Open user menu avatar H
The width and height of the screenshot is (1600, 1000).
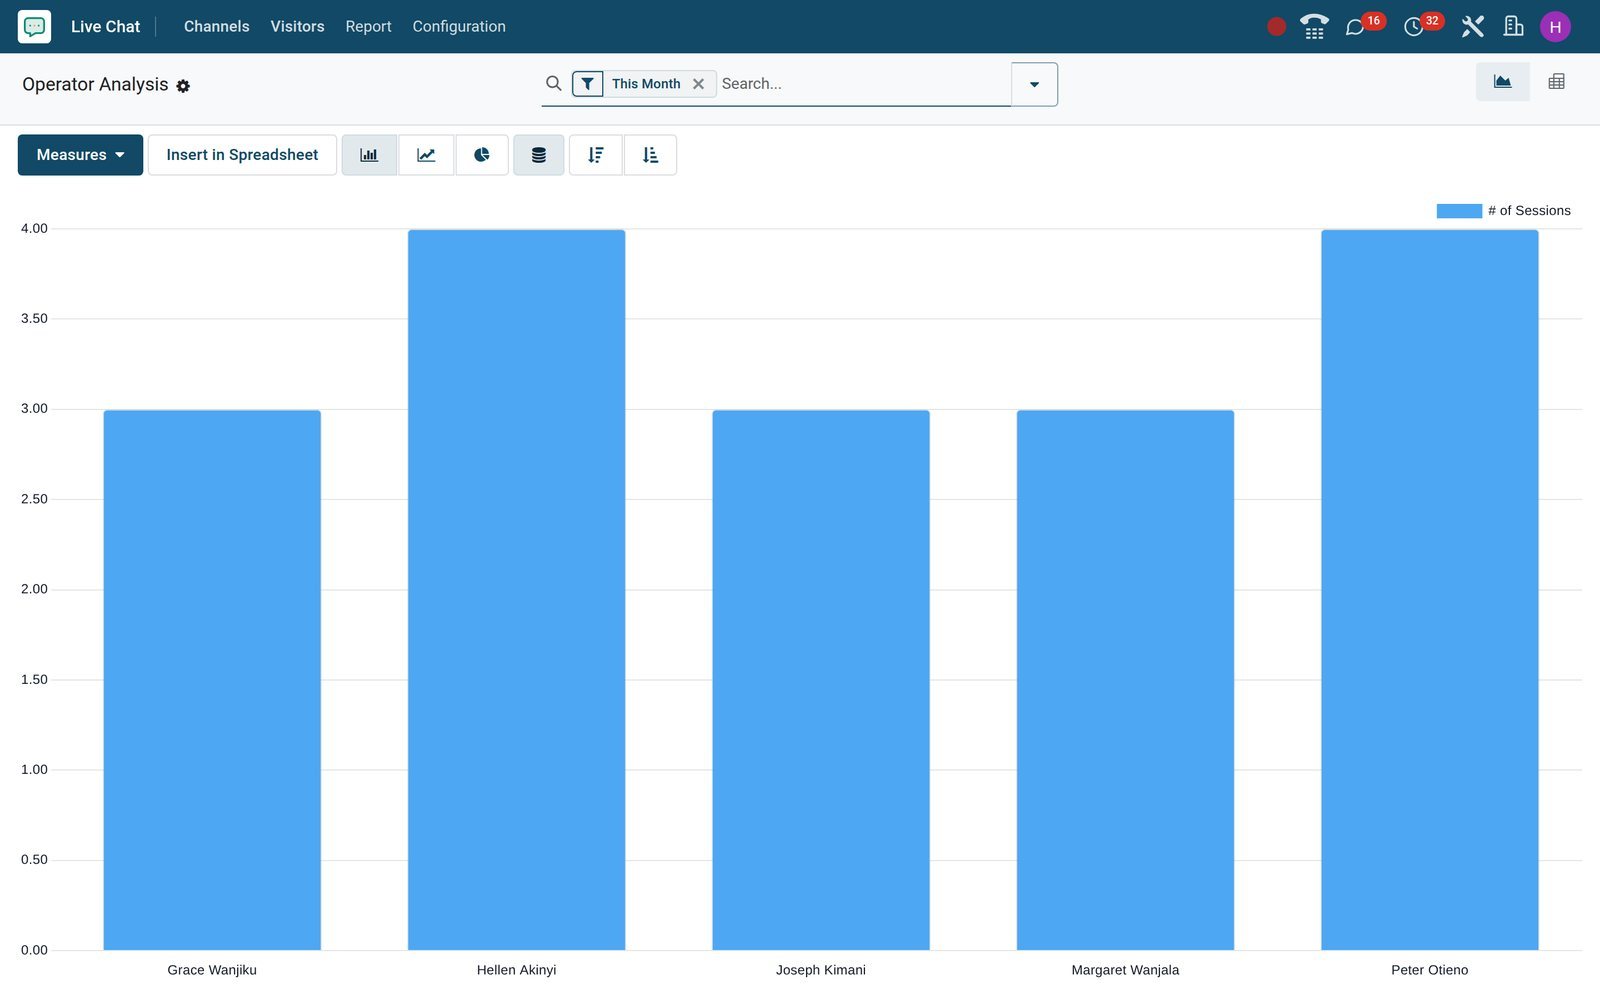click(1555, 27)
